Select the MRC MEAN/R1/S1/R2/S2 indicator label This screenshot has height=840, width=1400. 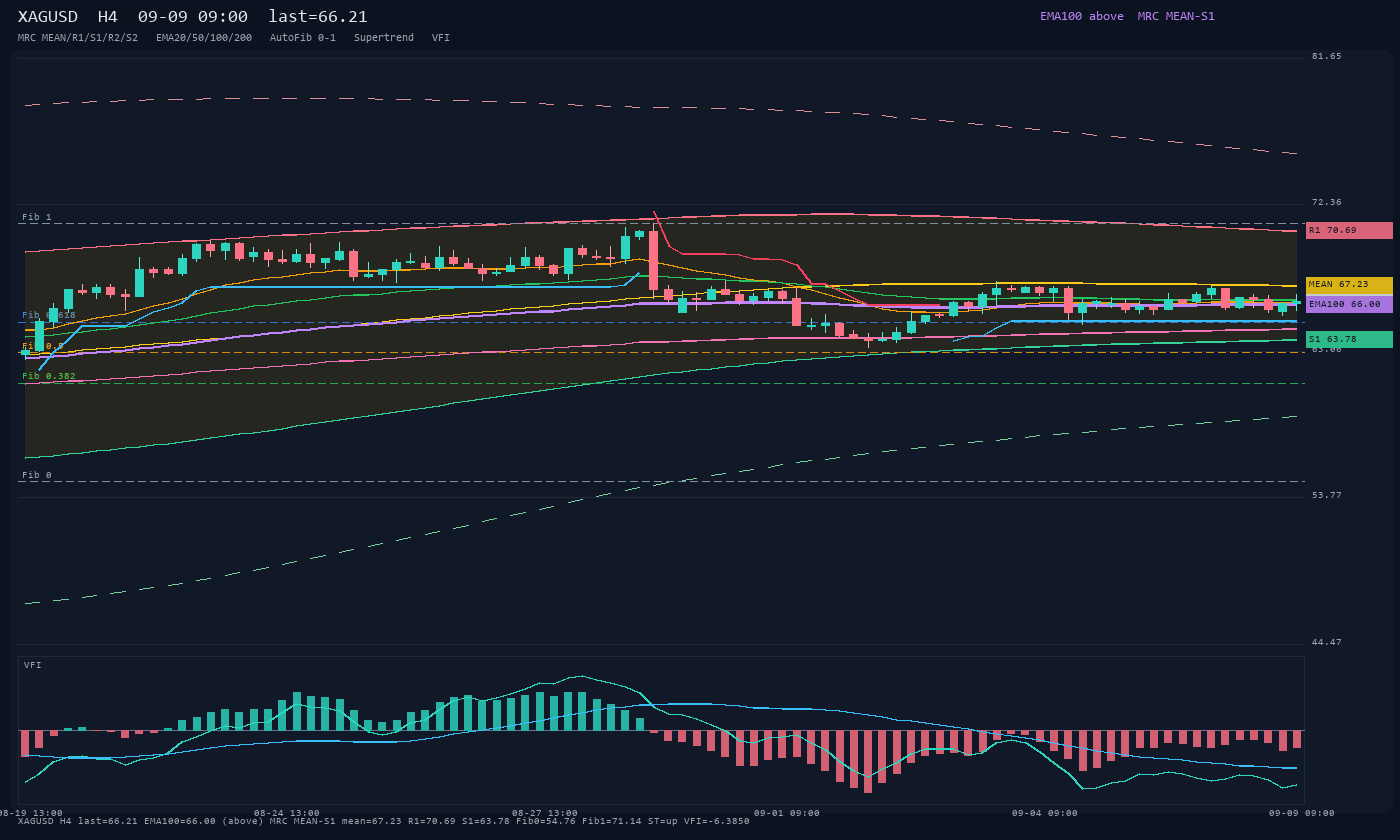tap(78, 38)
